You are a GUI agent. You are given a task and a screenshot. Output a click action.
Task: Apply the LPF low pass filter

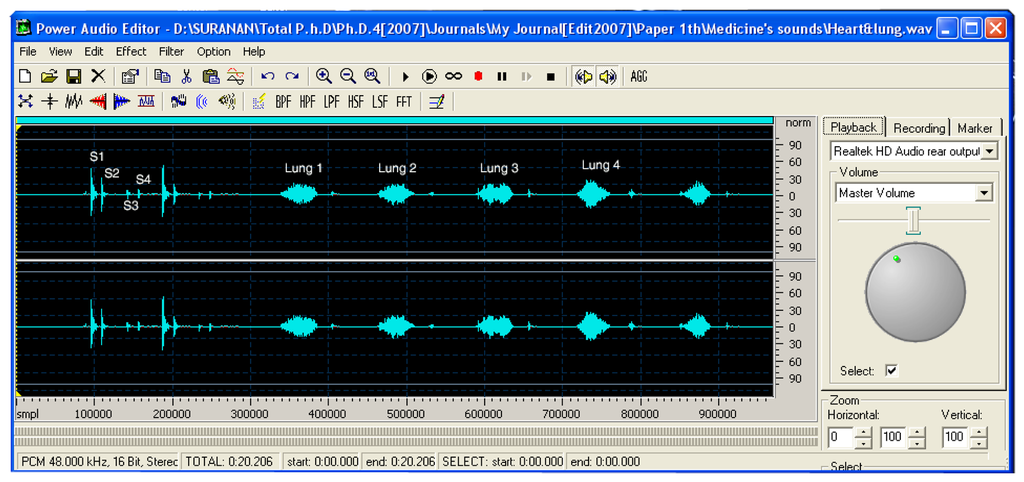[332, 101]
